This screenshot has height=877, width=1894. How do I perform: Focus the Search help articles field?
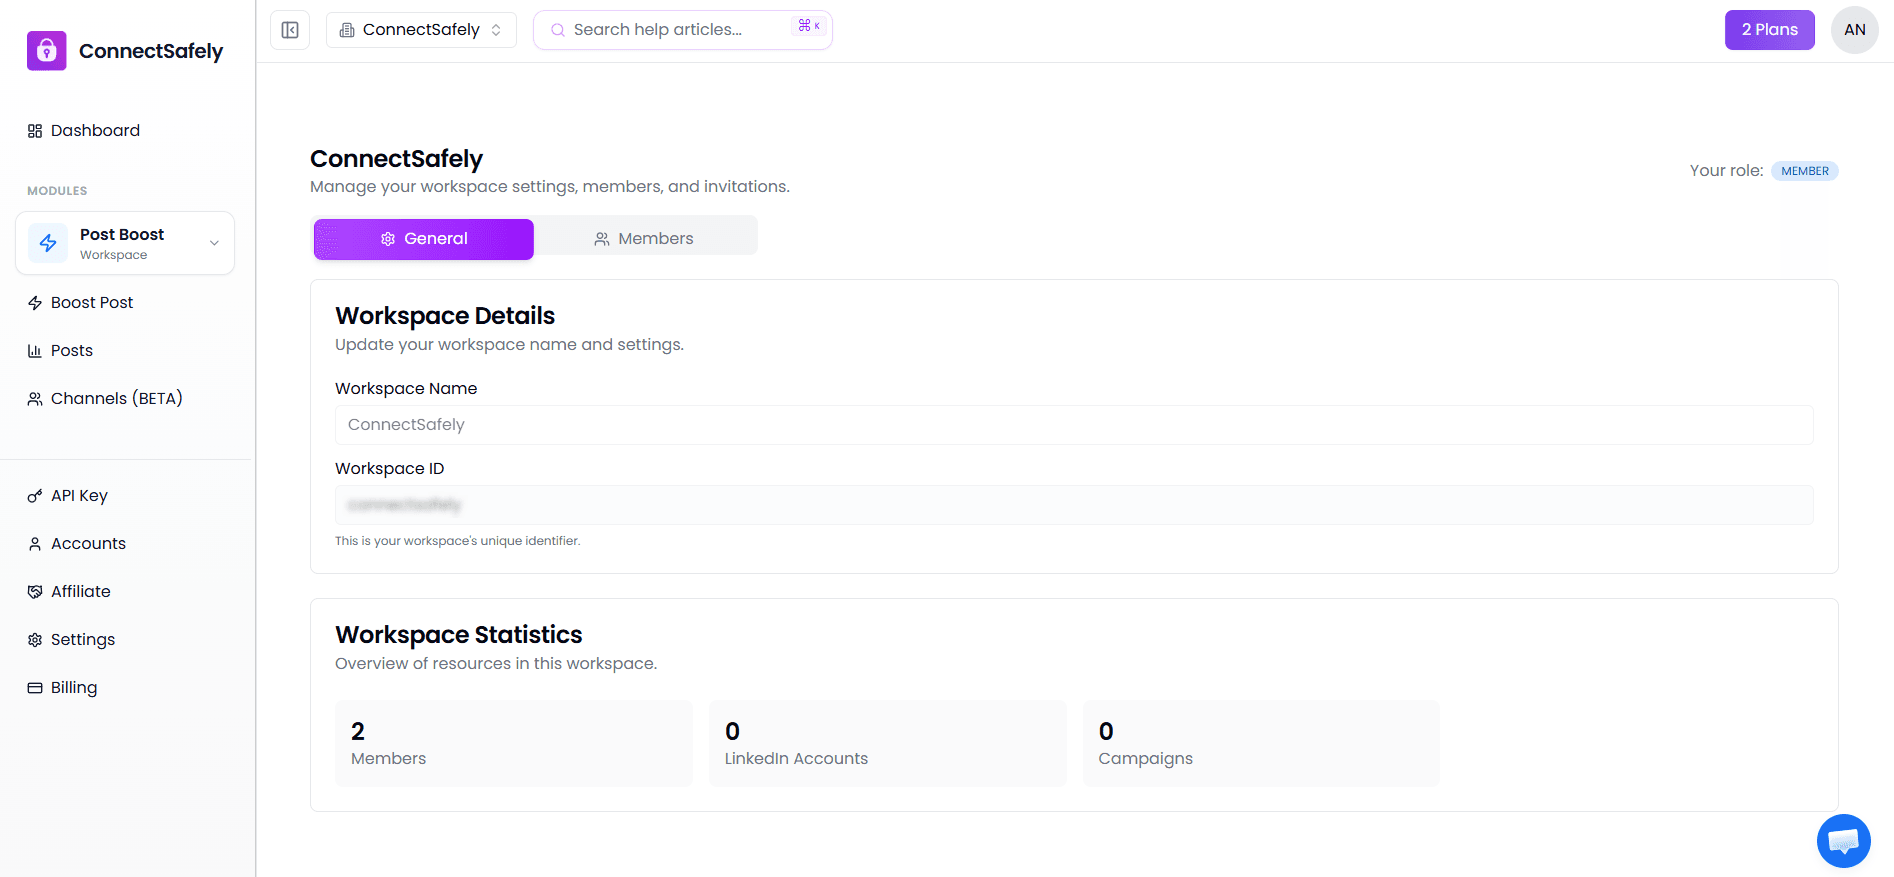[x=683, y=30]
